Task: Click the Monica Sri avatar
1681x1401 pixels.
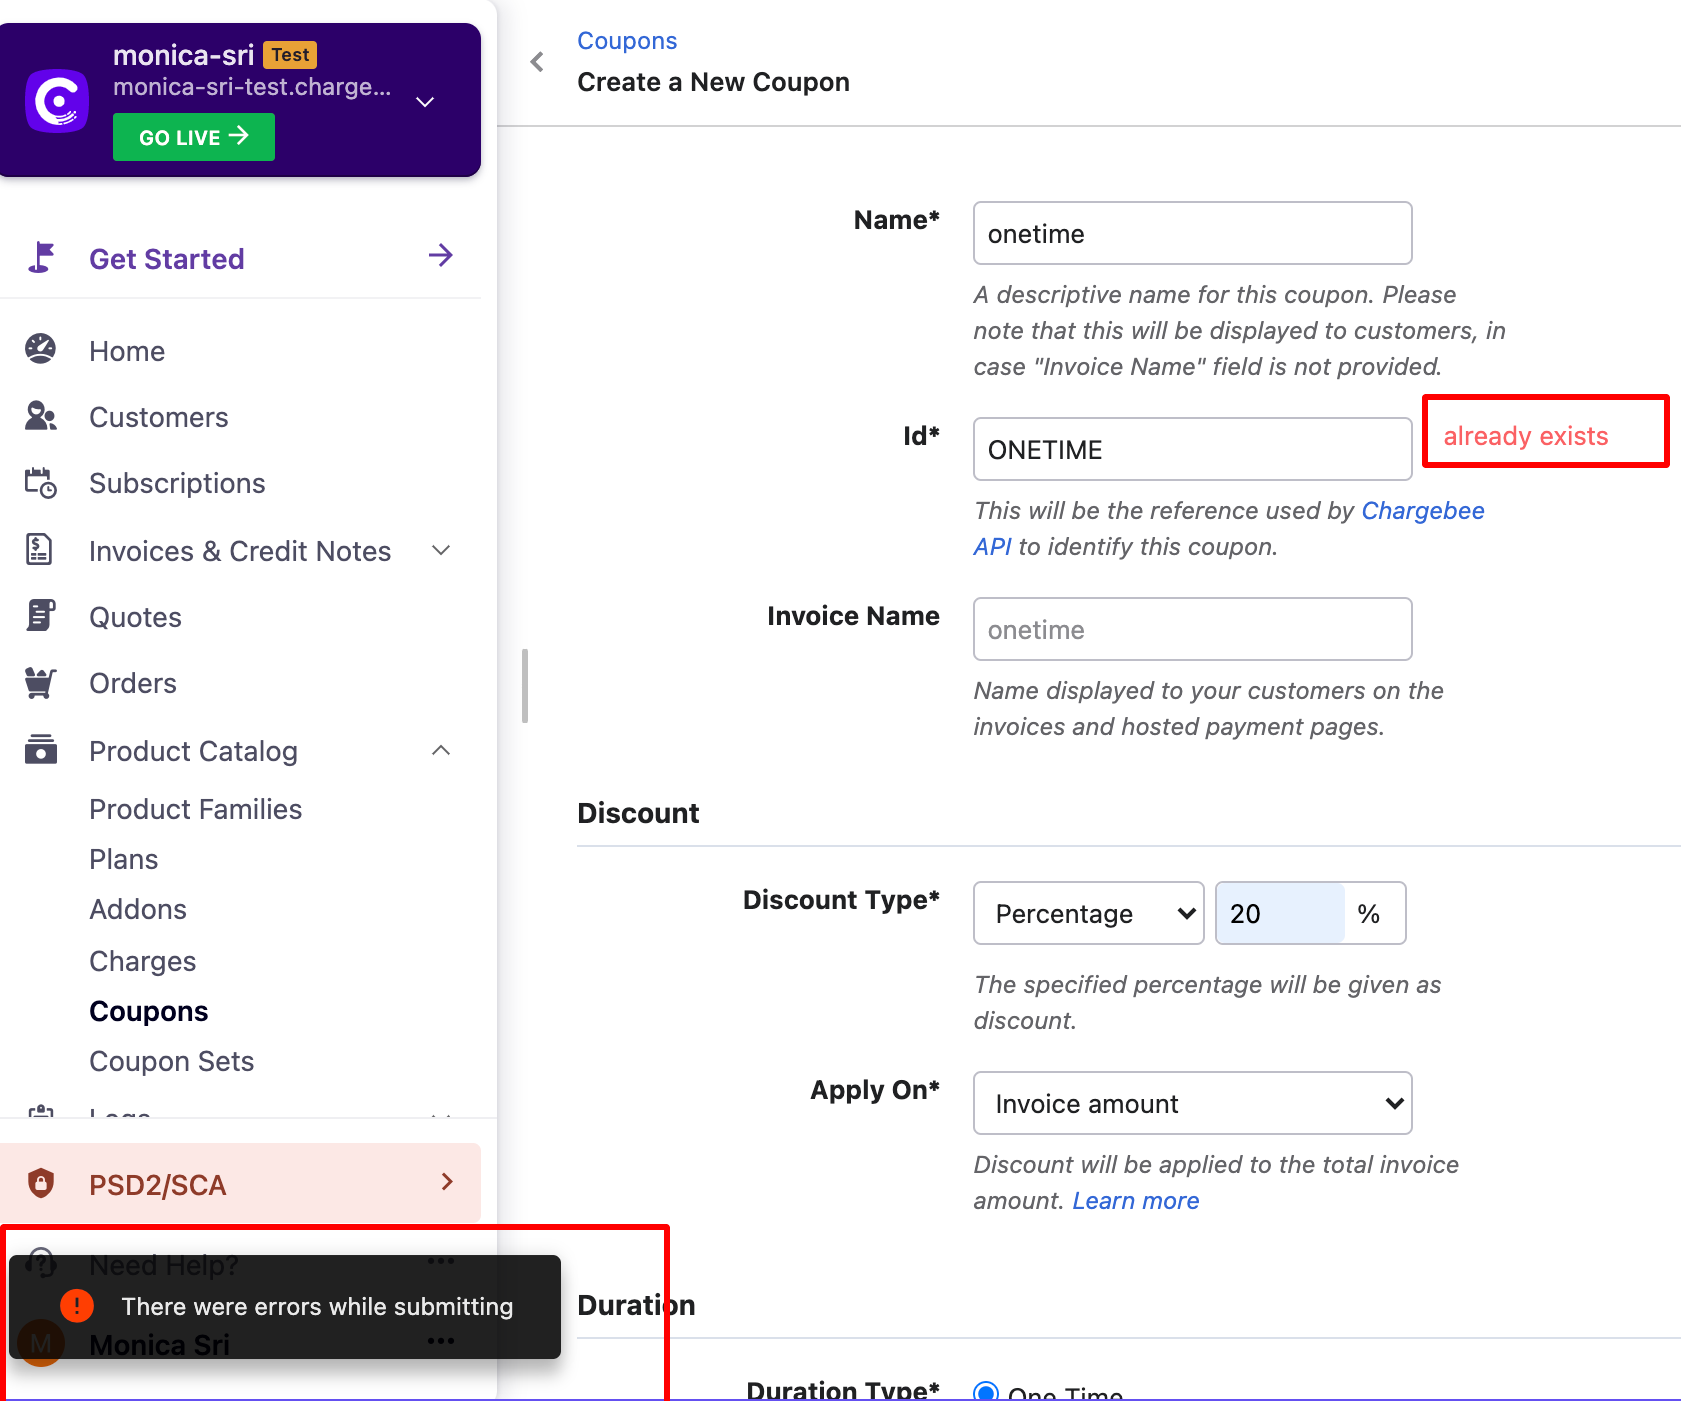Action: (40, 1343)
